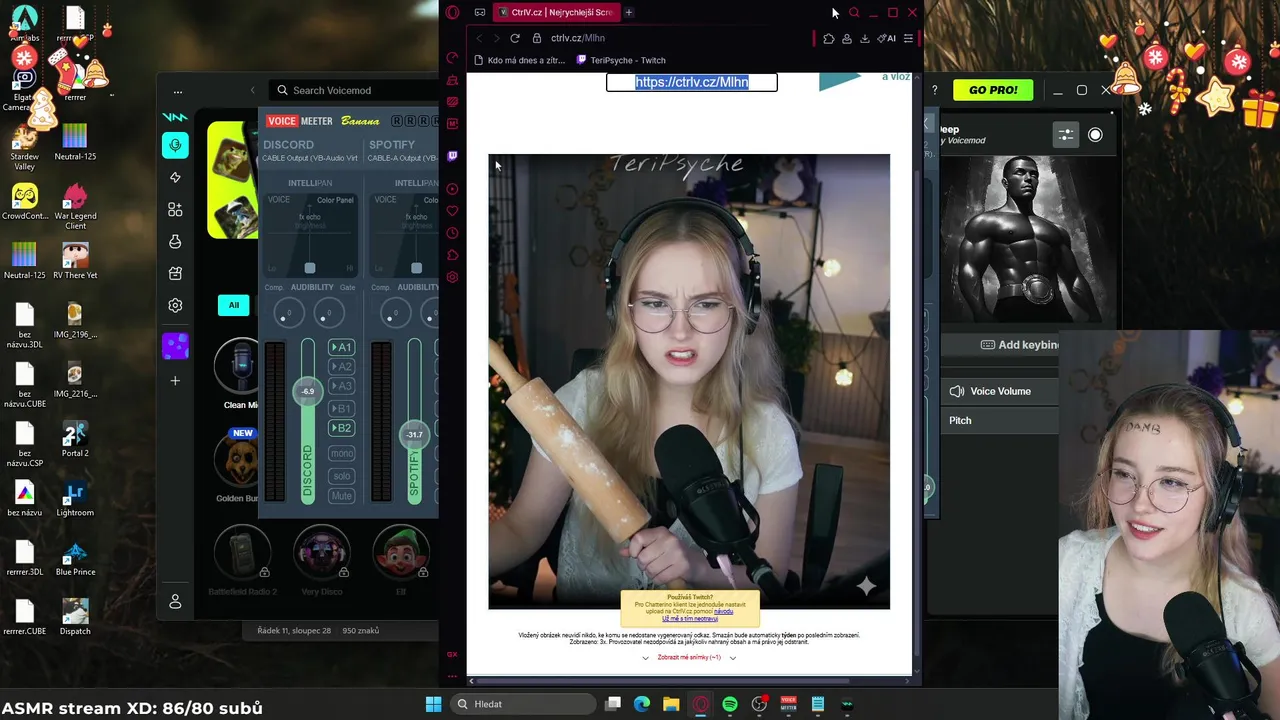Open Opera downloads icon
Viewport: 1280px width, 720px height.
[865, 39]
